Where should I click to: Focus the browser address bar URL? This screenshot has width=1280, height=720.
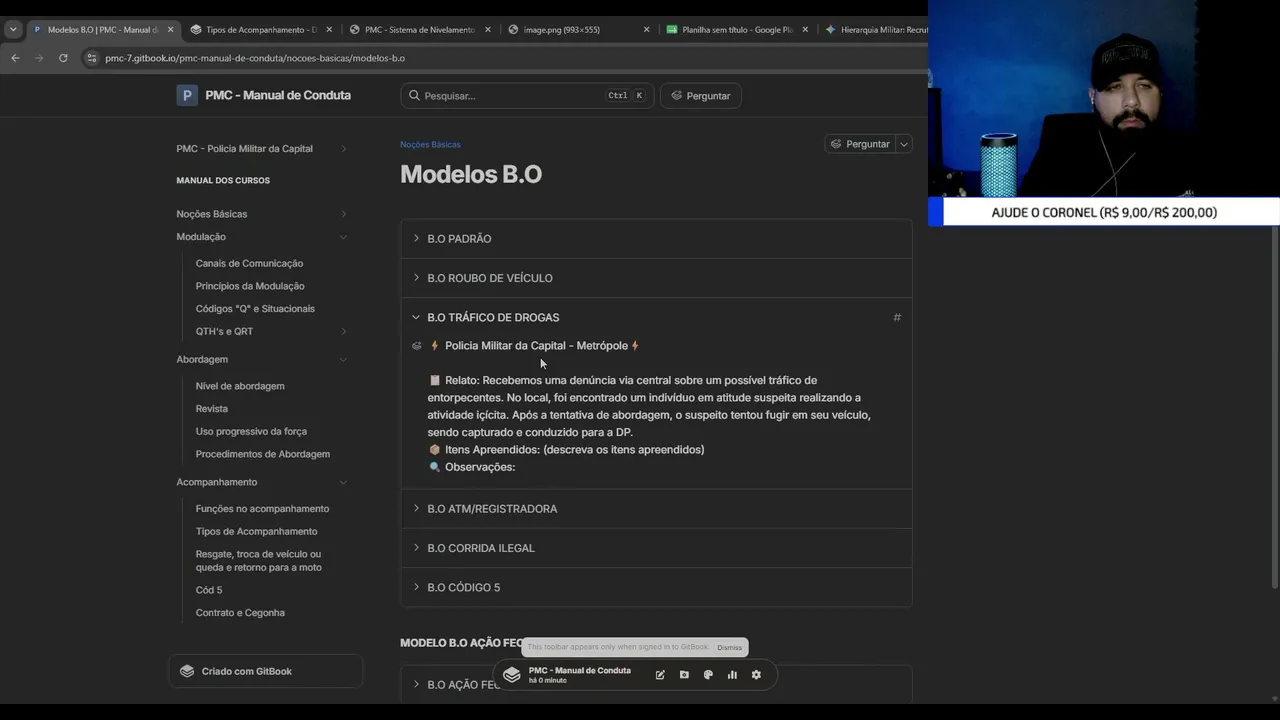255,58
